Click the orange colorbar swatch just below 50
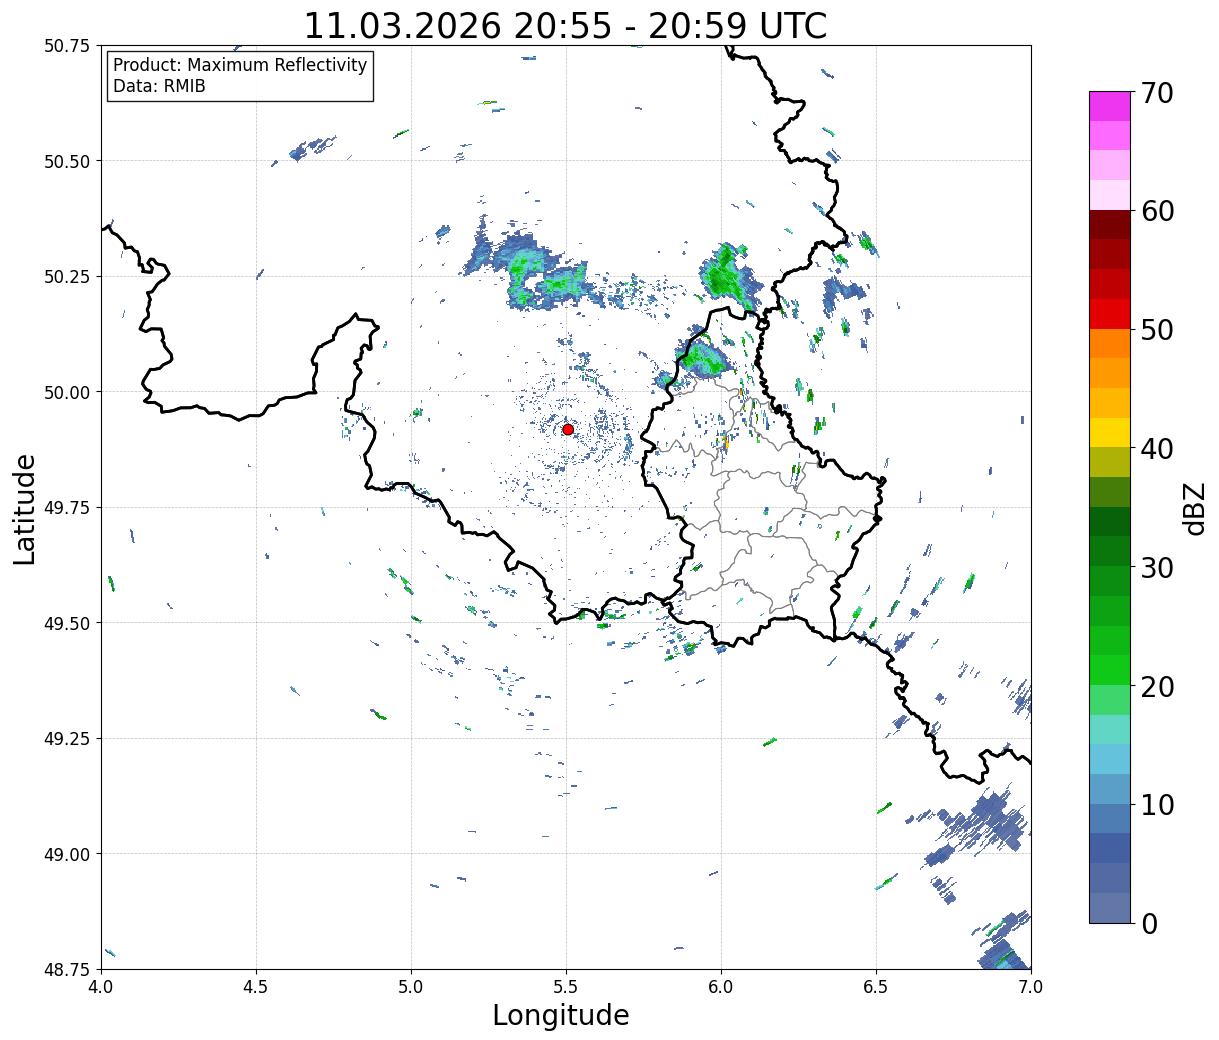The image size is (1219, 1040). point(1110,343)
